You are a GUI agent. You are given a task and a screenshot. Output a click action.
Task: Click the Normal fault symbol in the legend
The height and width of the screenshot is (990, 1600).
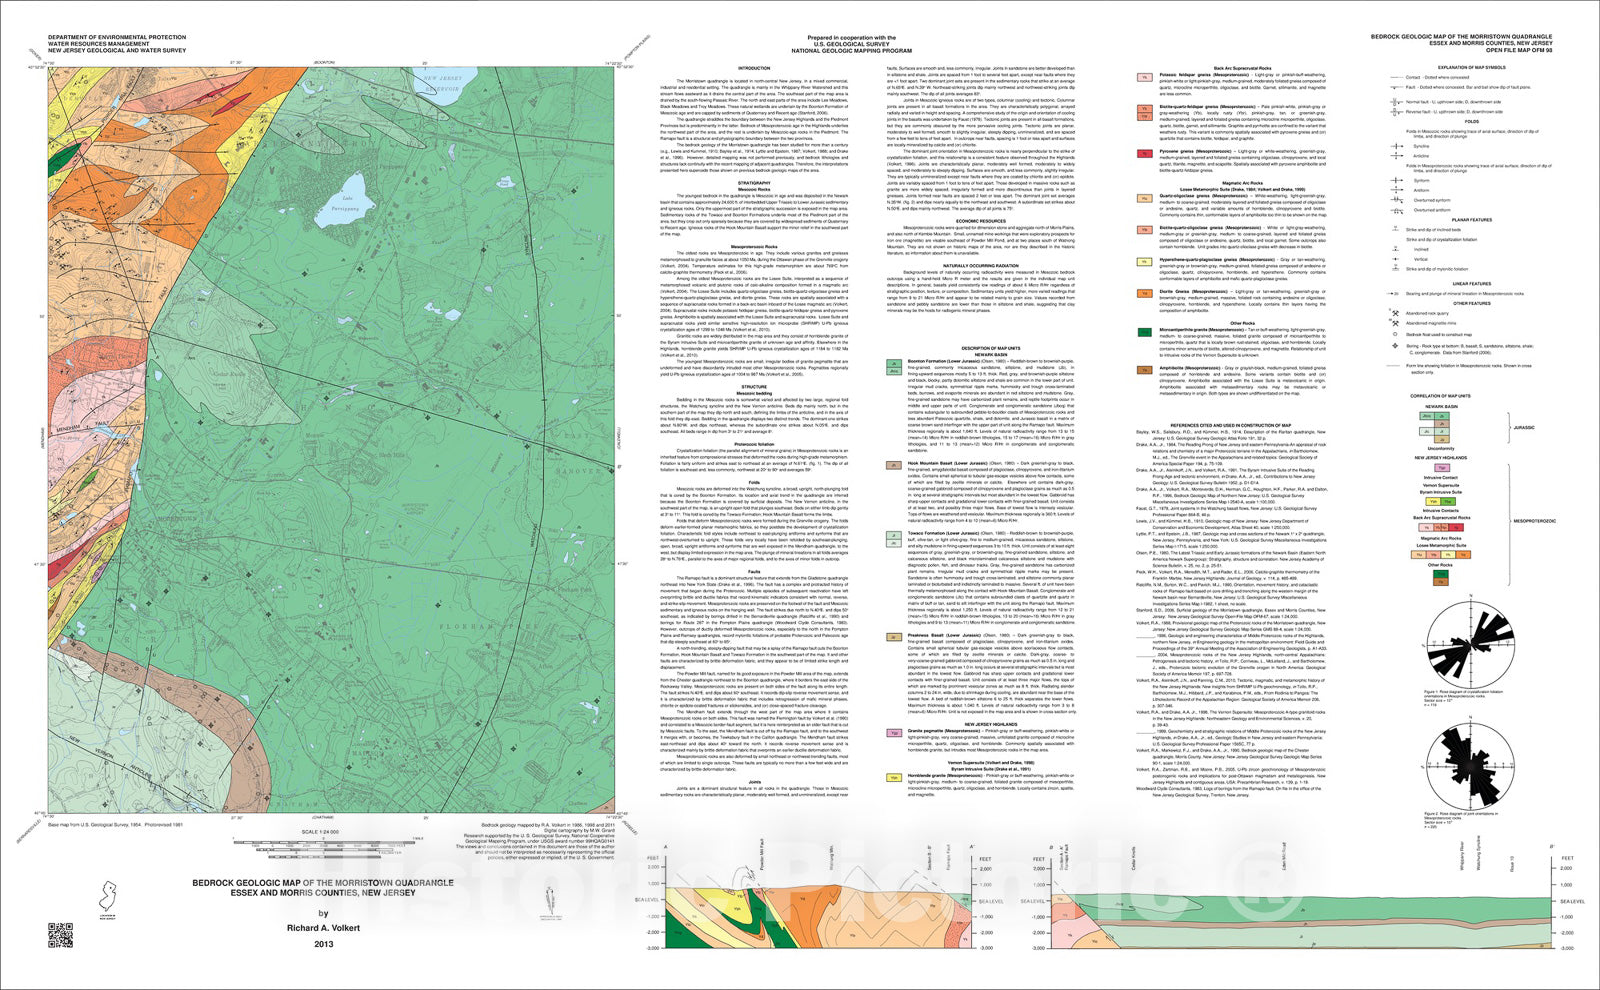[x=1396, y=101]
